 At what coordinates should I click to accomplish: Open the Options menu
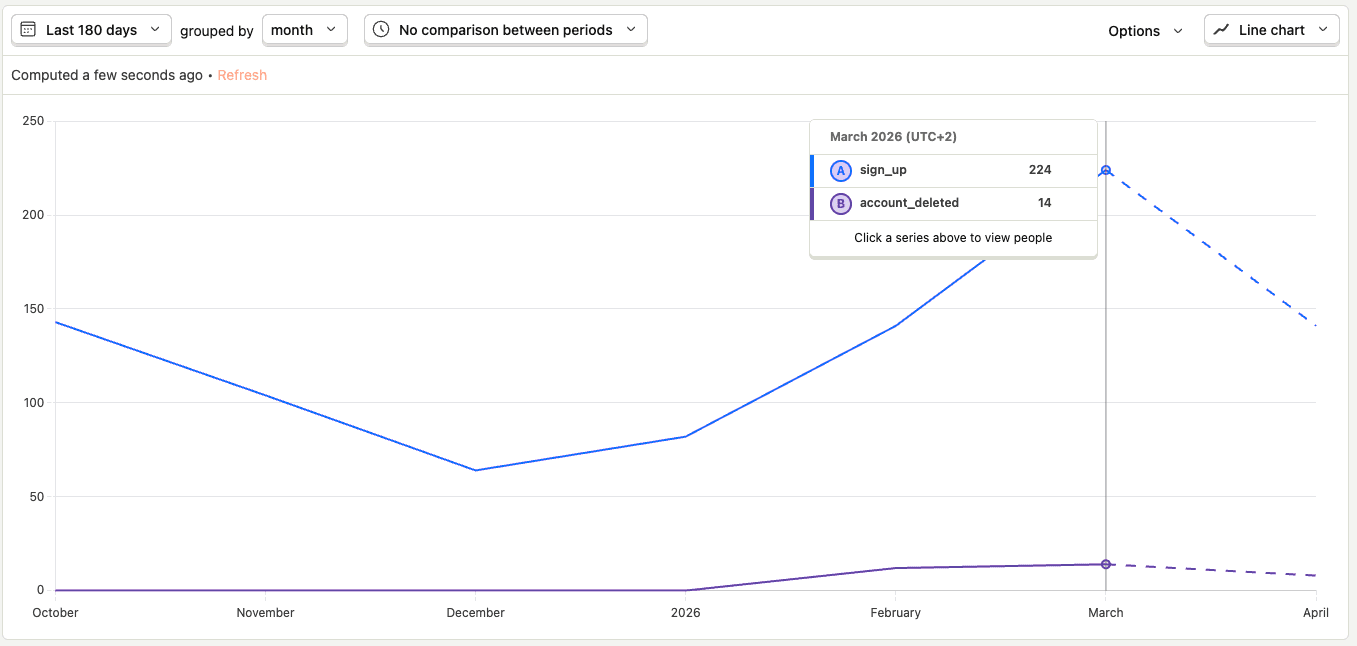[x=1145, y=31]
